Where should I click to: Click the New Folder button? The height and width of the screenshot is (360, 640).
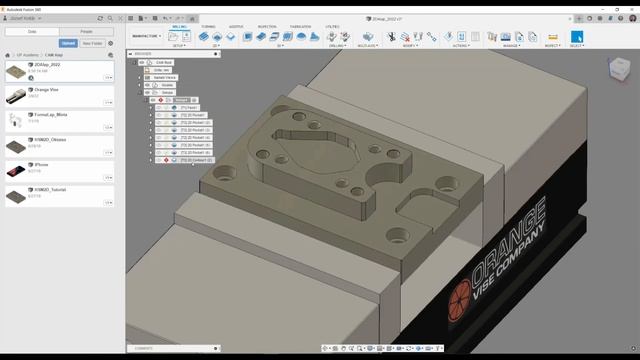pyautogui.click(x=92, y=43)
